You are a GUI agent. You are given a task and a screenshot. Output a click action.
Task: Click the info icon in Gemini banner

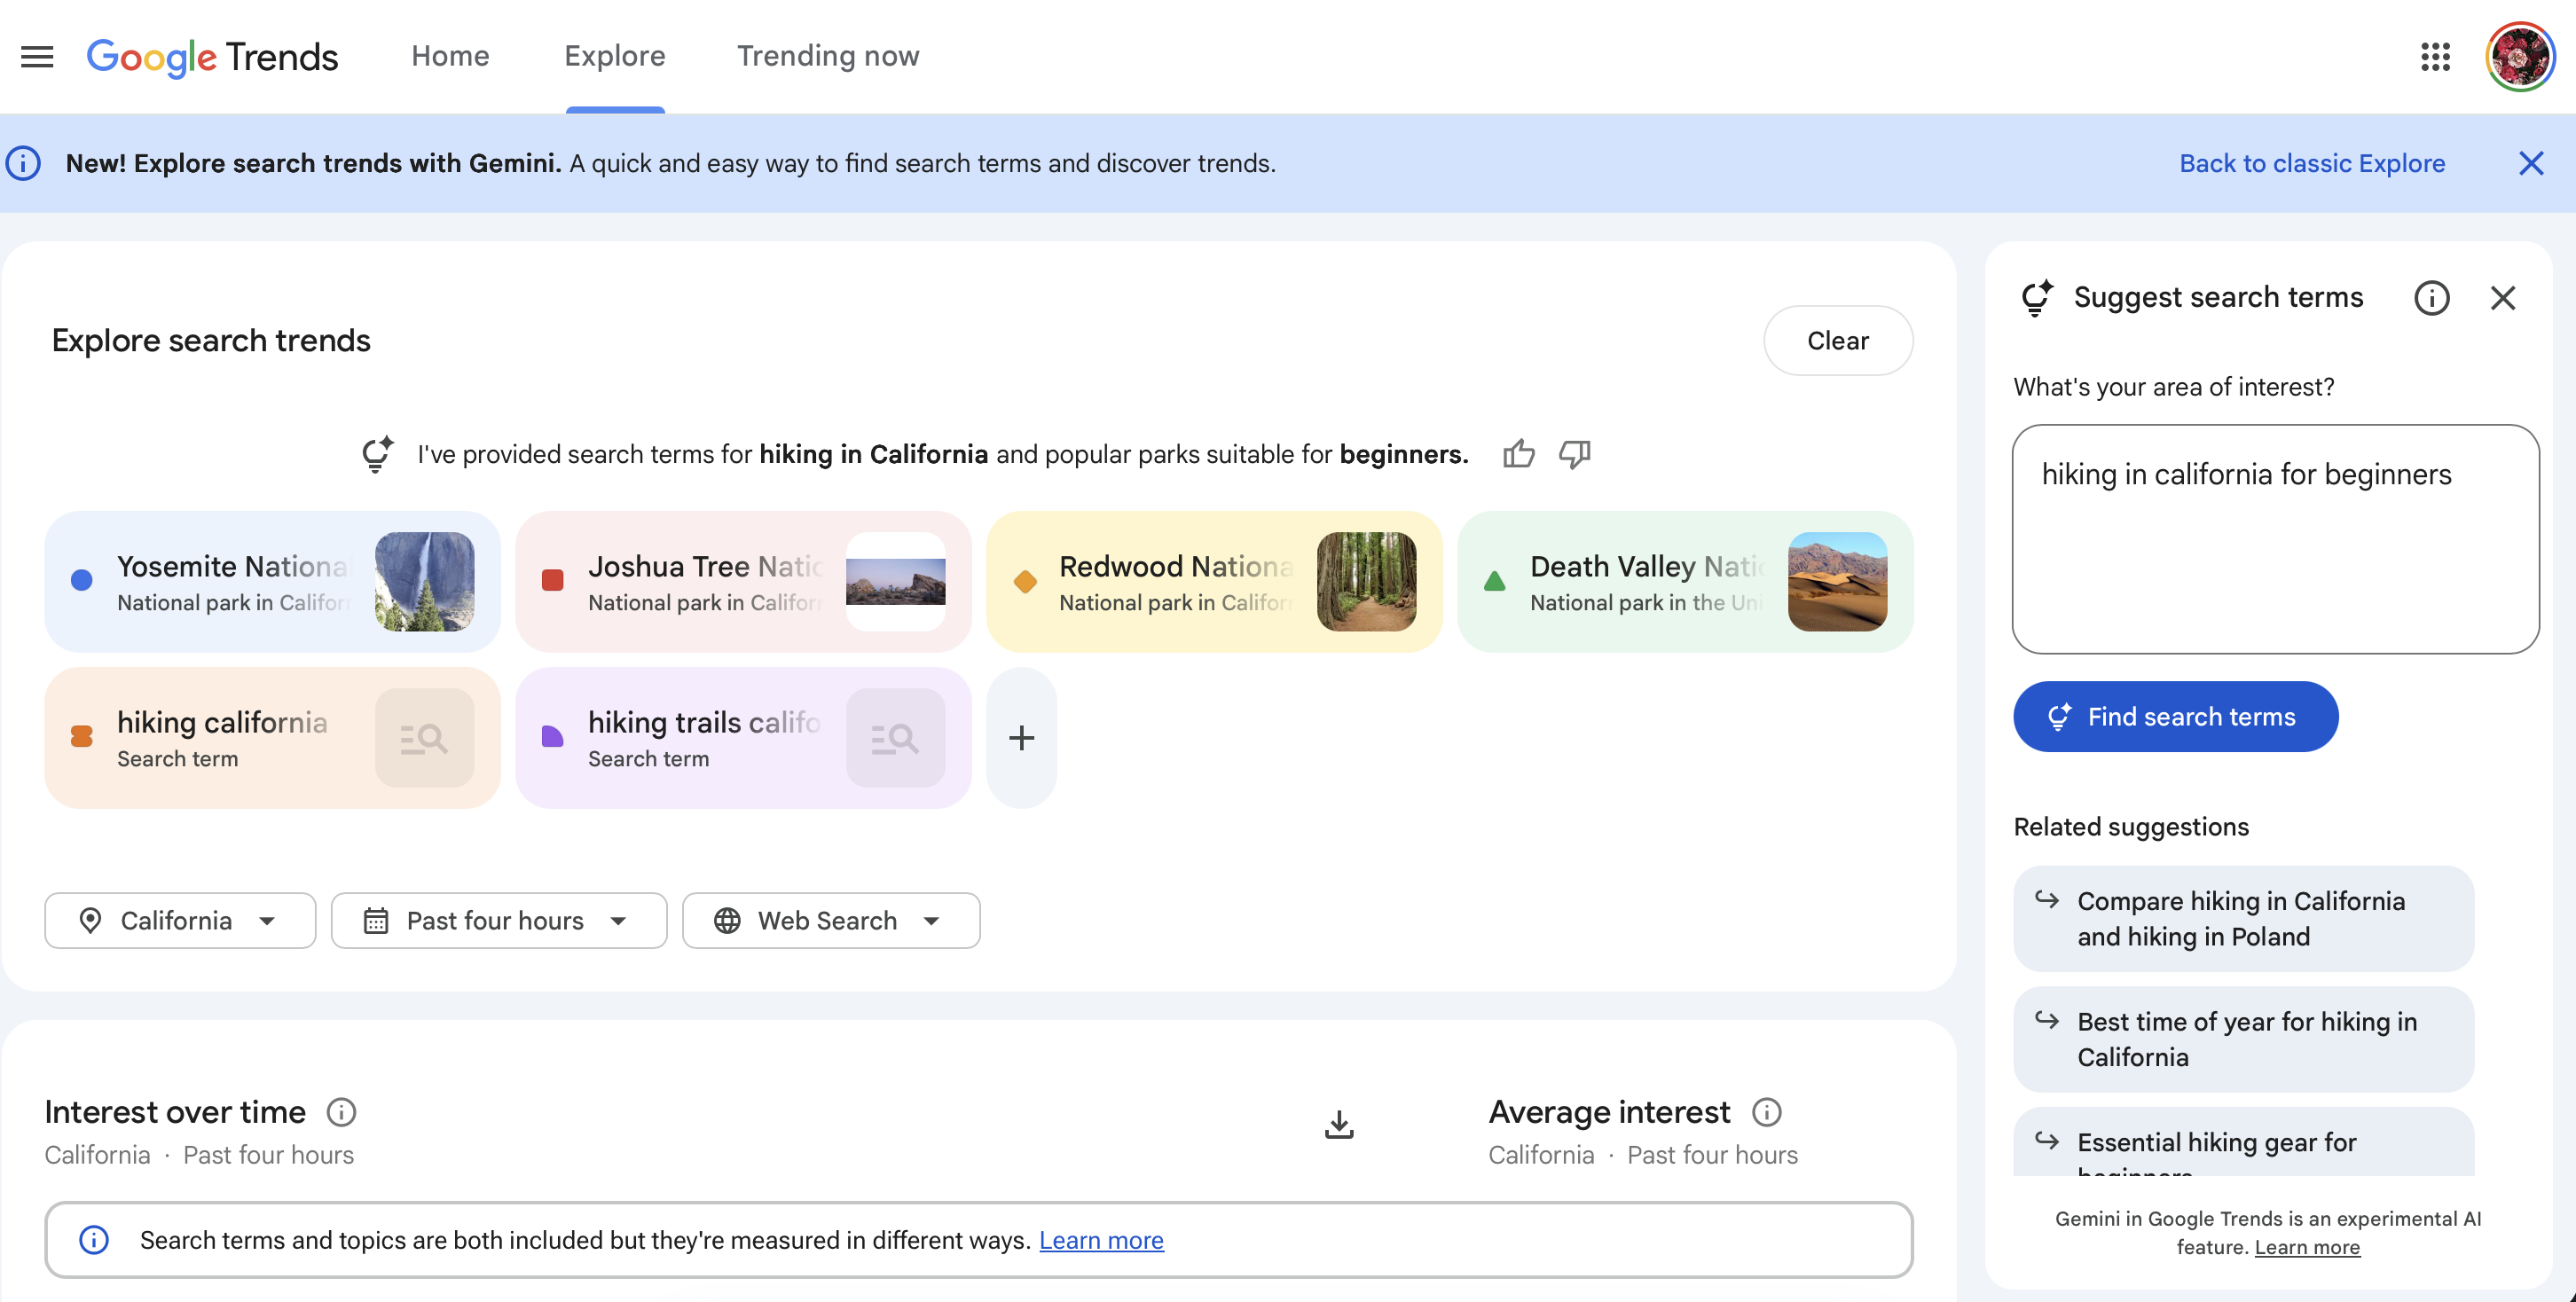tap(23, 163)
